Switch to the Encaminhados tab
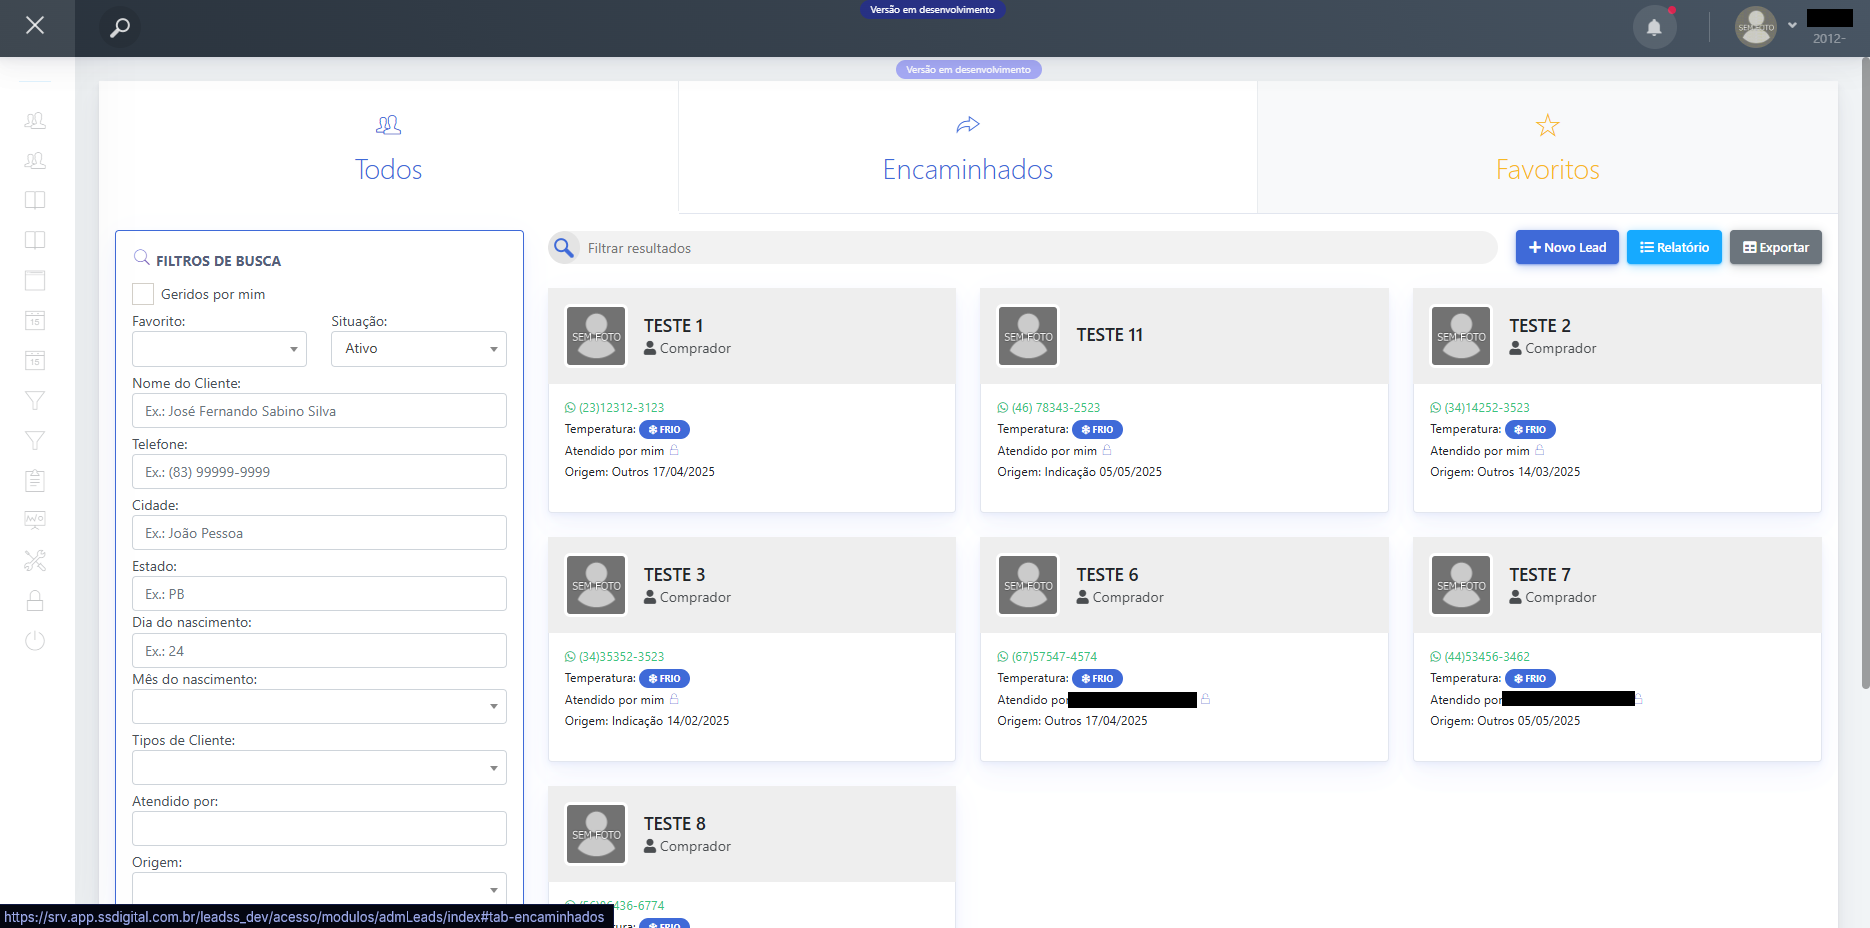Image resolution: width=1870 pixels, height=928 pixels. point(967,148)
